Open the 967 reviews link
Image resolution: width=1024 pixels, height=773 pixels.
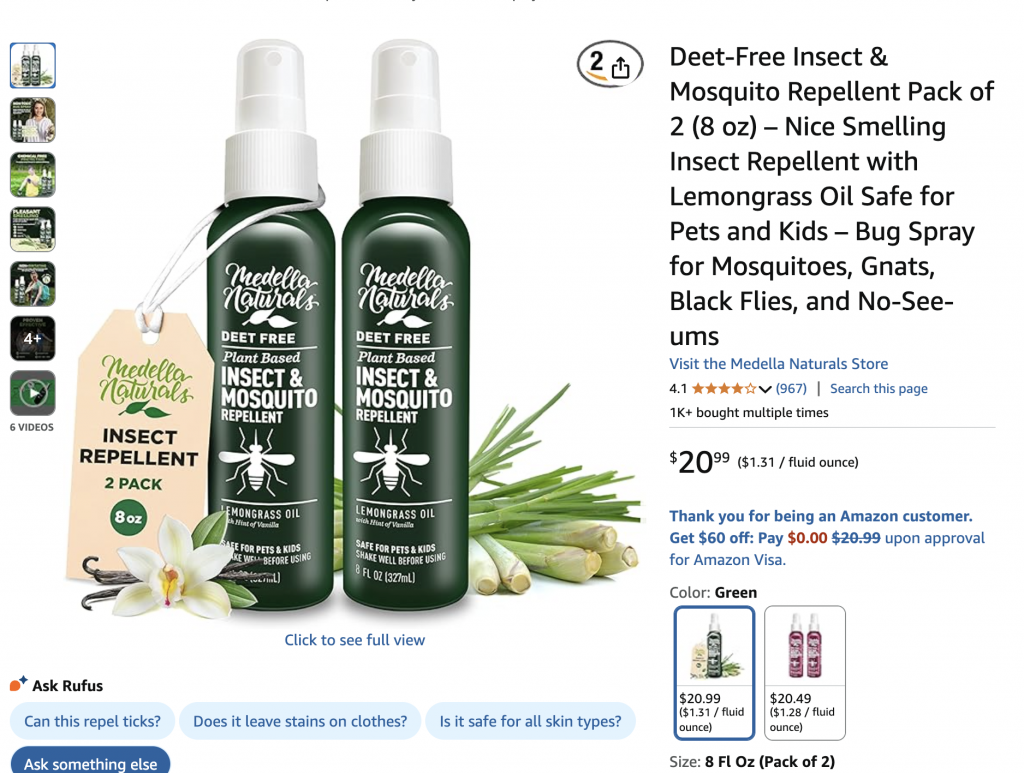tap(791, 388)
